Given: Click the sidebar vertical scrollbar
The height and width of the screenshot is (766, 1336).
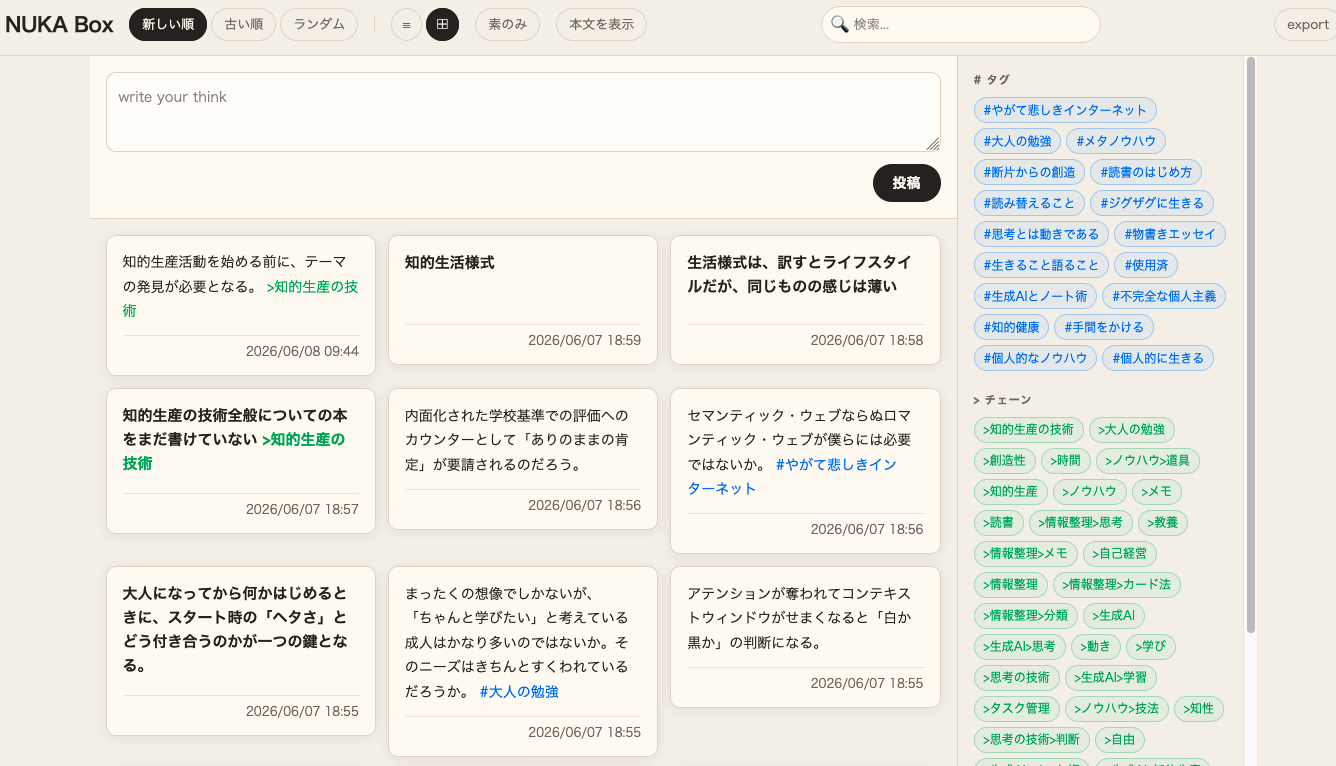Looking at the screenshot, I should pyautogui.click(x=1250, y=345).
